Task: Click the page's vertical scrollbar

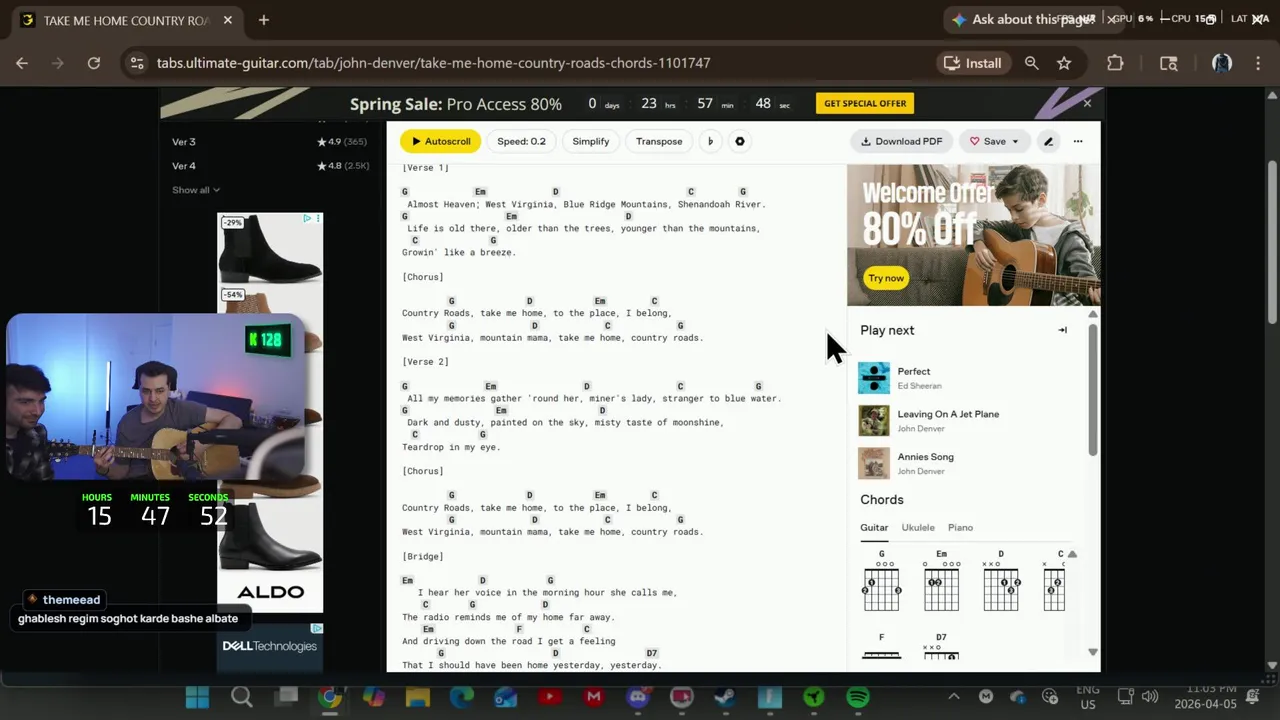Action: [1272, 240]
